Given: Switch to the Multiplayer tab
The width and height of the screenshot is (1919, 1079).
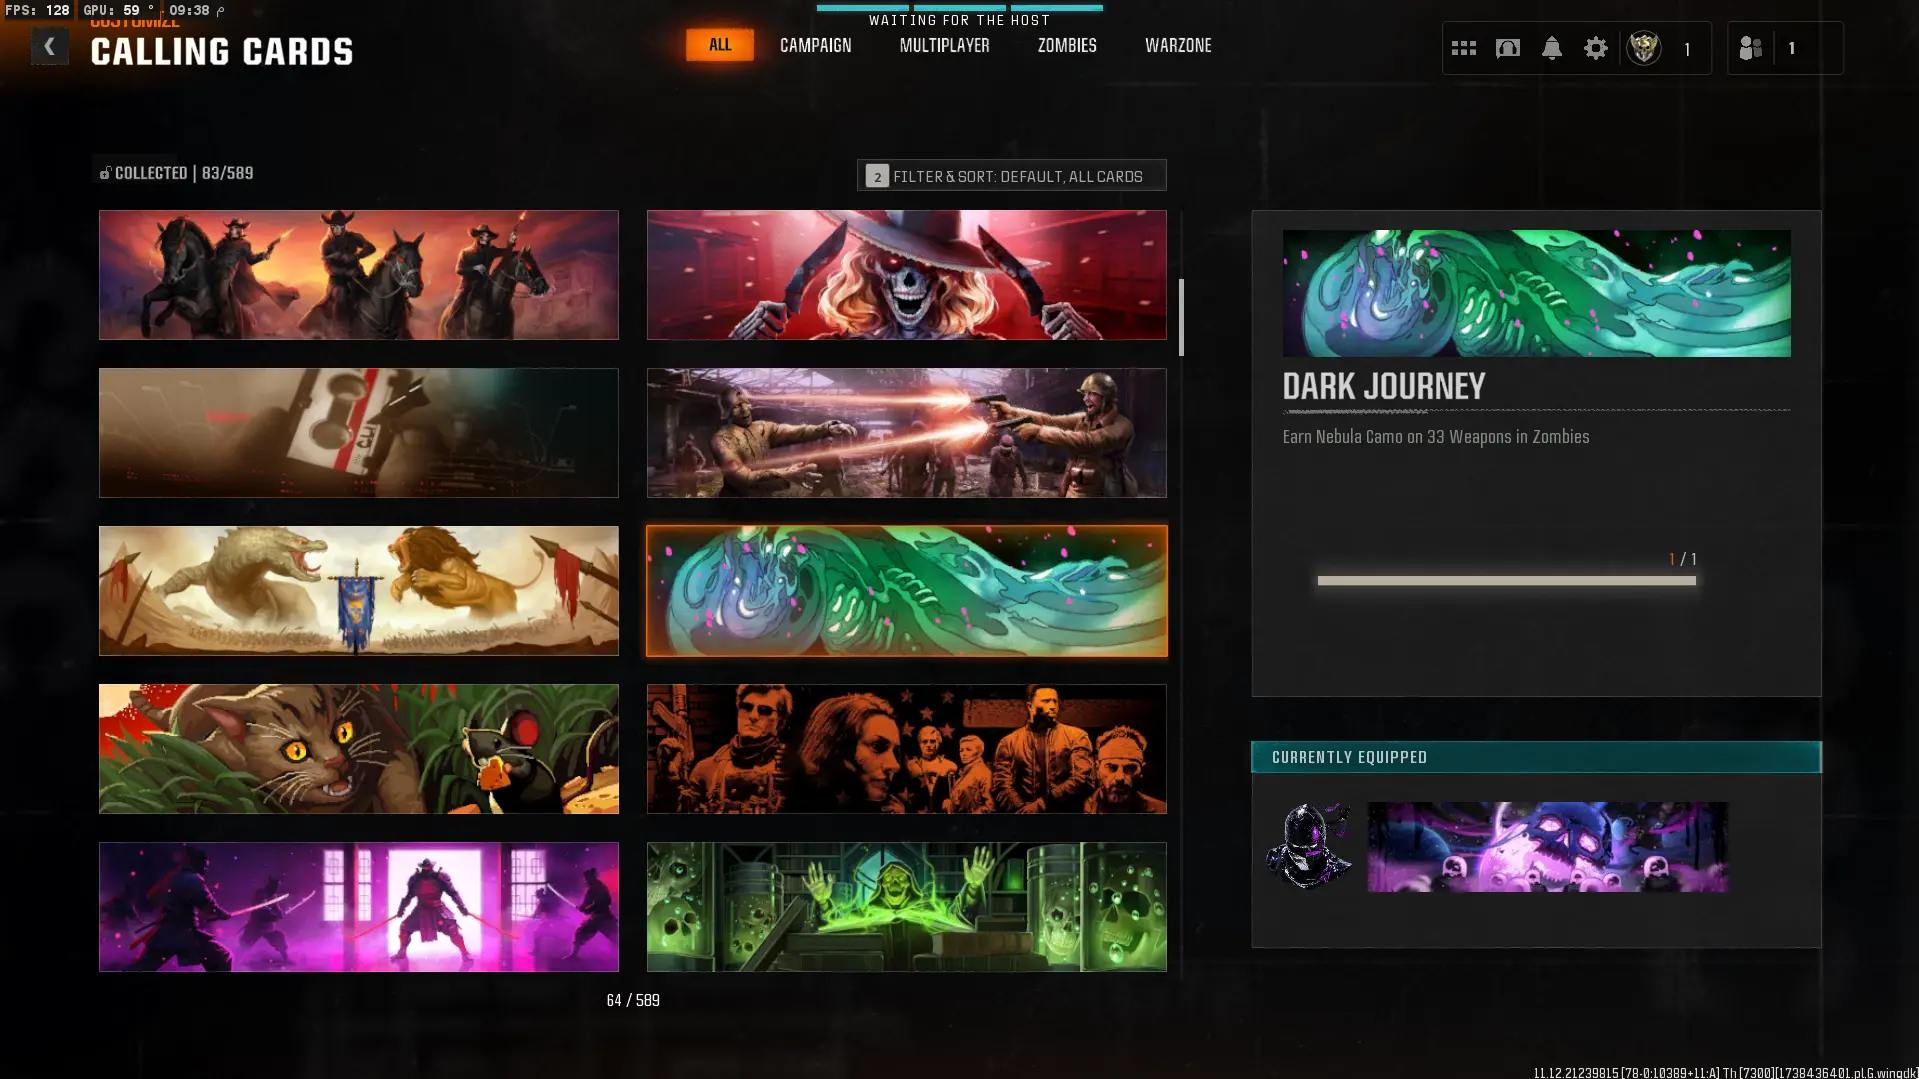Looking at the screenshot, I should [x=944, y=46].
